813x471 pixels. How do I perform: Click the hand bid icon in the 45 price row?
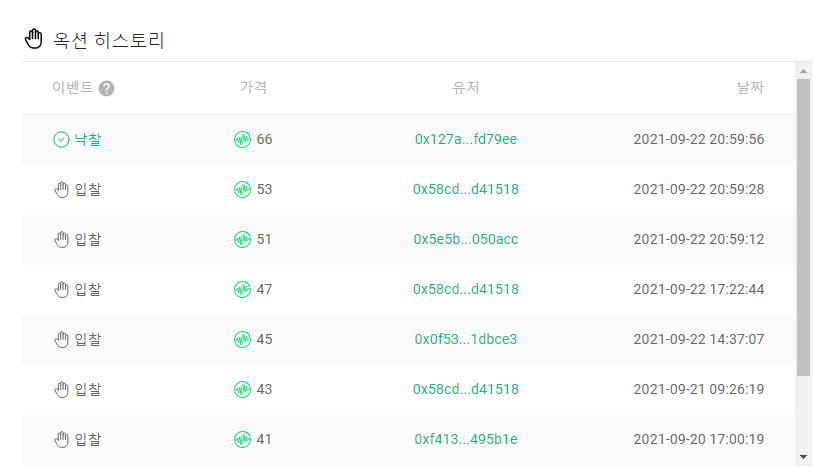click(x=61, y=339)
